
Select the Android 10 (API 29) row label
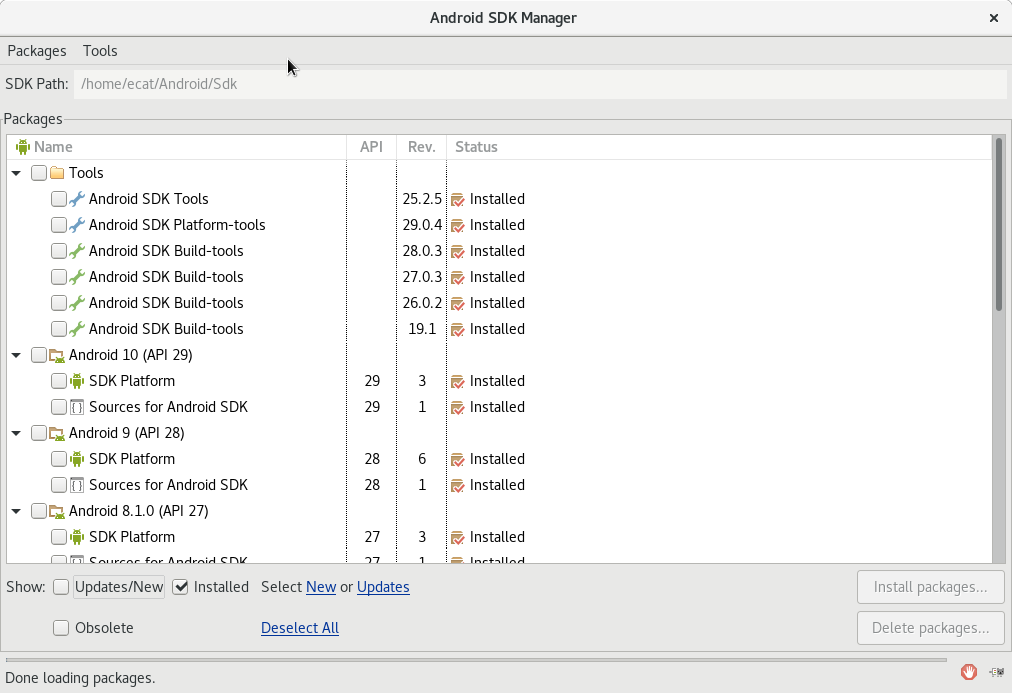coord(130,355)
